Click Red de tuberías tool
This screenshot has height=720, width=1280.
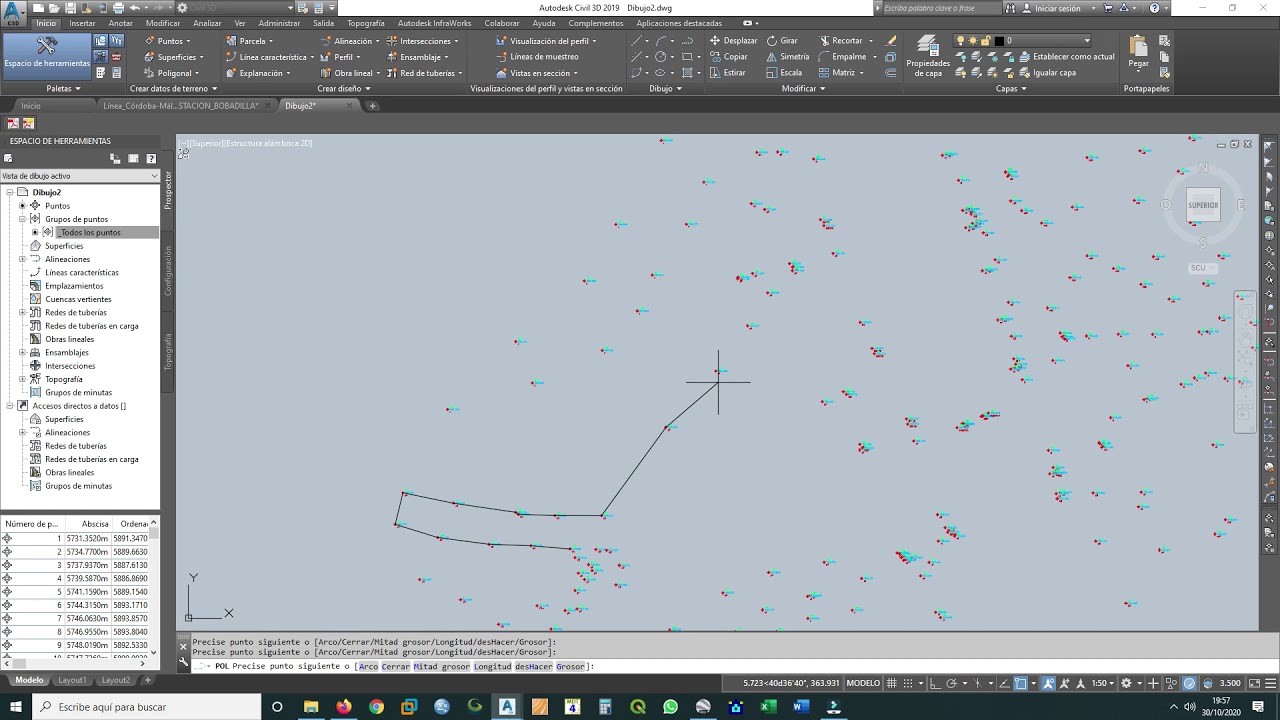coord(424,73)
